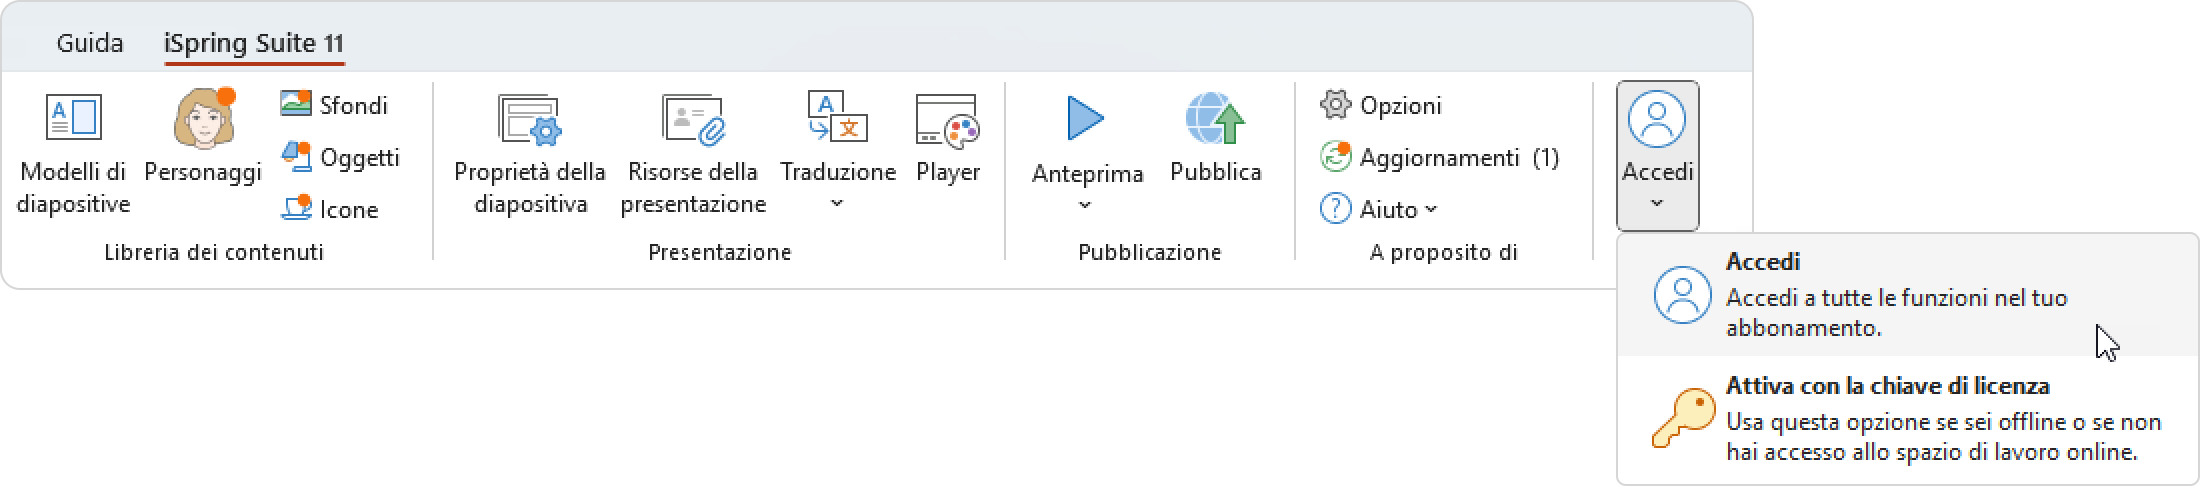Open Opzioni settings gear
This screenshot has height=486, width=2200.
tap(1381, 105)
